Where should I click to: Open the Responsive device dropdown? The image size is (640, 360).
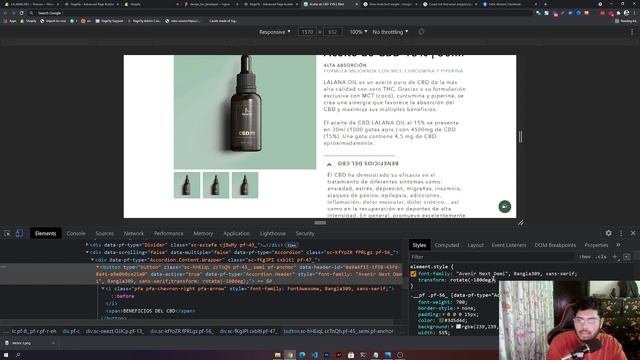coord(275,32)
